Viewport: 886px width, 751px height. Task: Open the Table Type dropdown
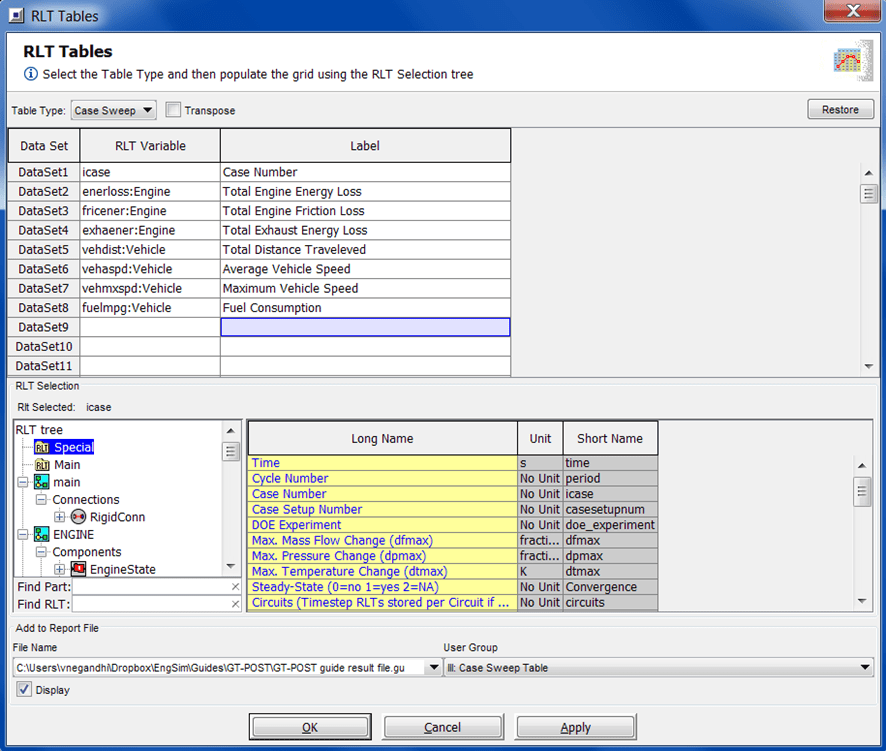pyautogui.click(x=114, y=110)
